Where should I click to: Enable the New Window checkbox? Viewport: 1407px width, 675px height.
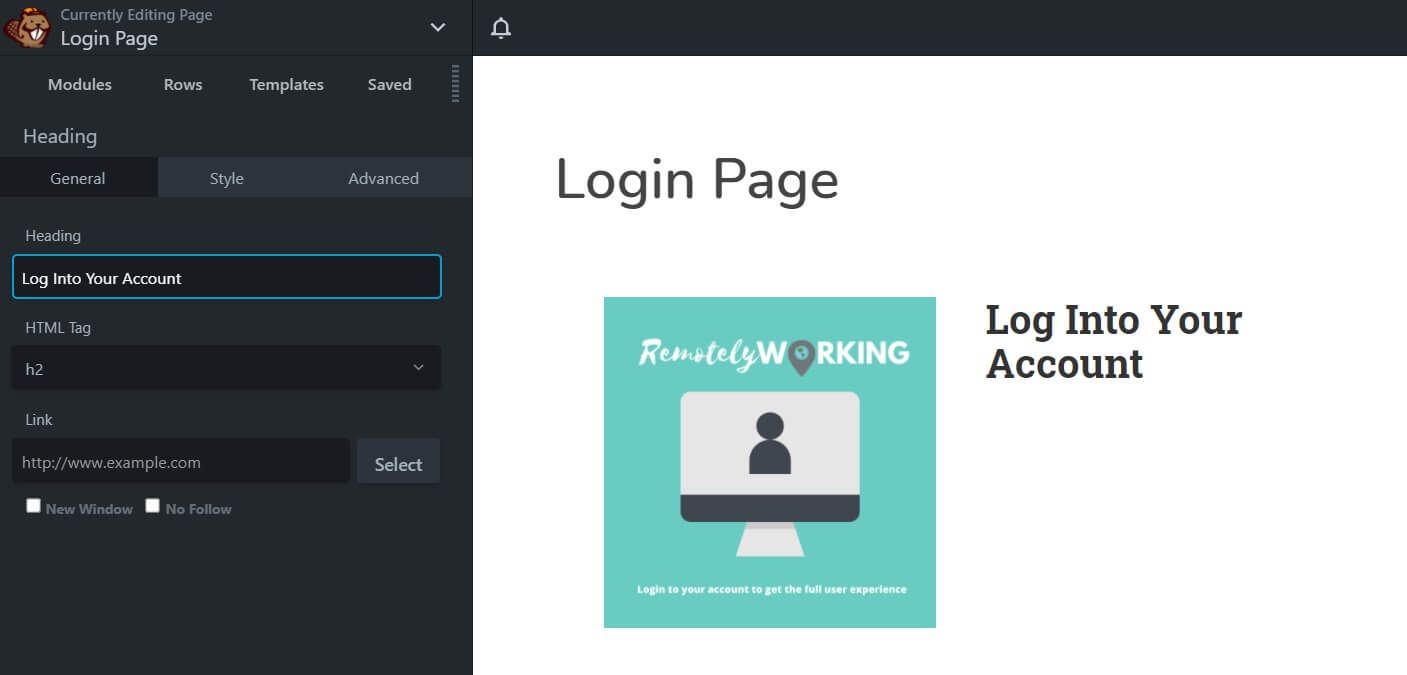pyautogui.click(x=33, y=506)
